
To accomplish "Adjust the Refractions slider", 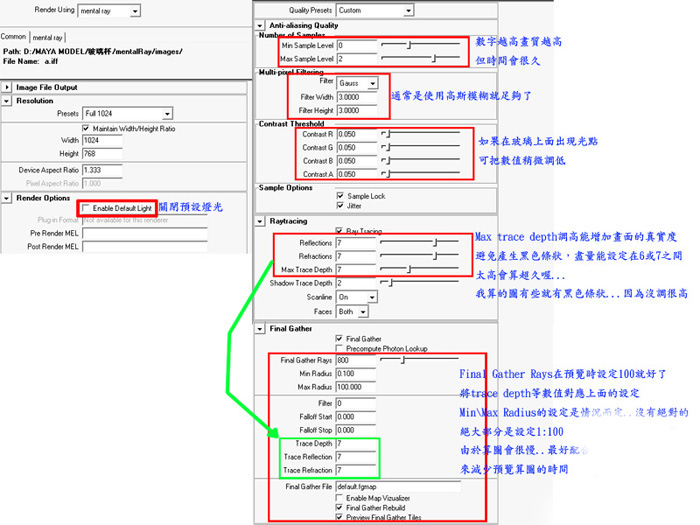I will click(435, 255).
